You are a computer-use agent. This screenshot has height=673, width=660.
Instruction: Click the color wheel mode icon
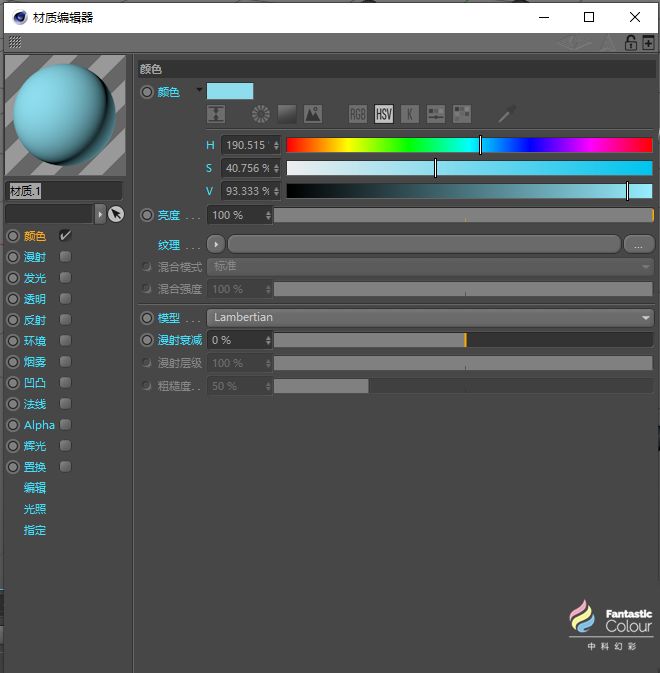pos(260,114)
